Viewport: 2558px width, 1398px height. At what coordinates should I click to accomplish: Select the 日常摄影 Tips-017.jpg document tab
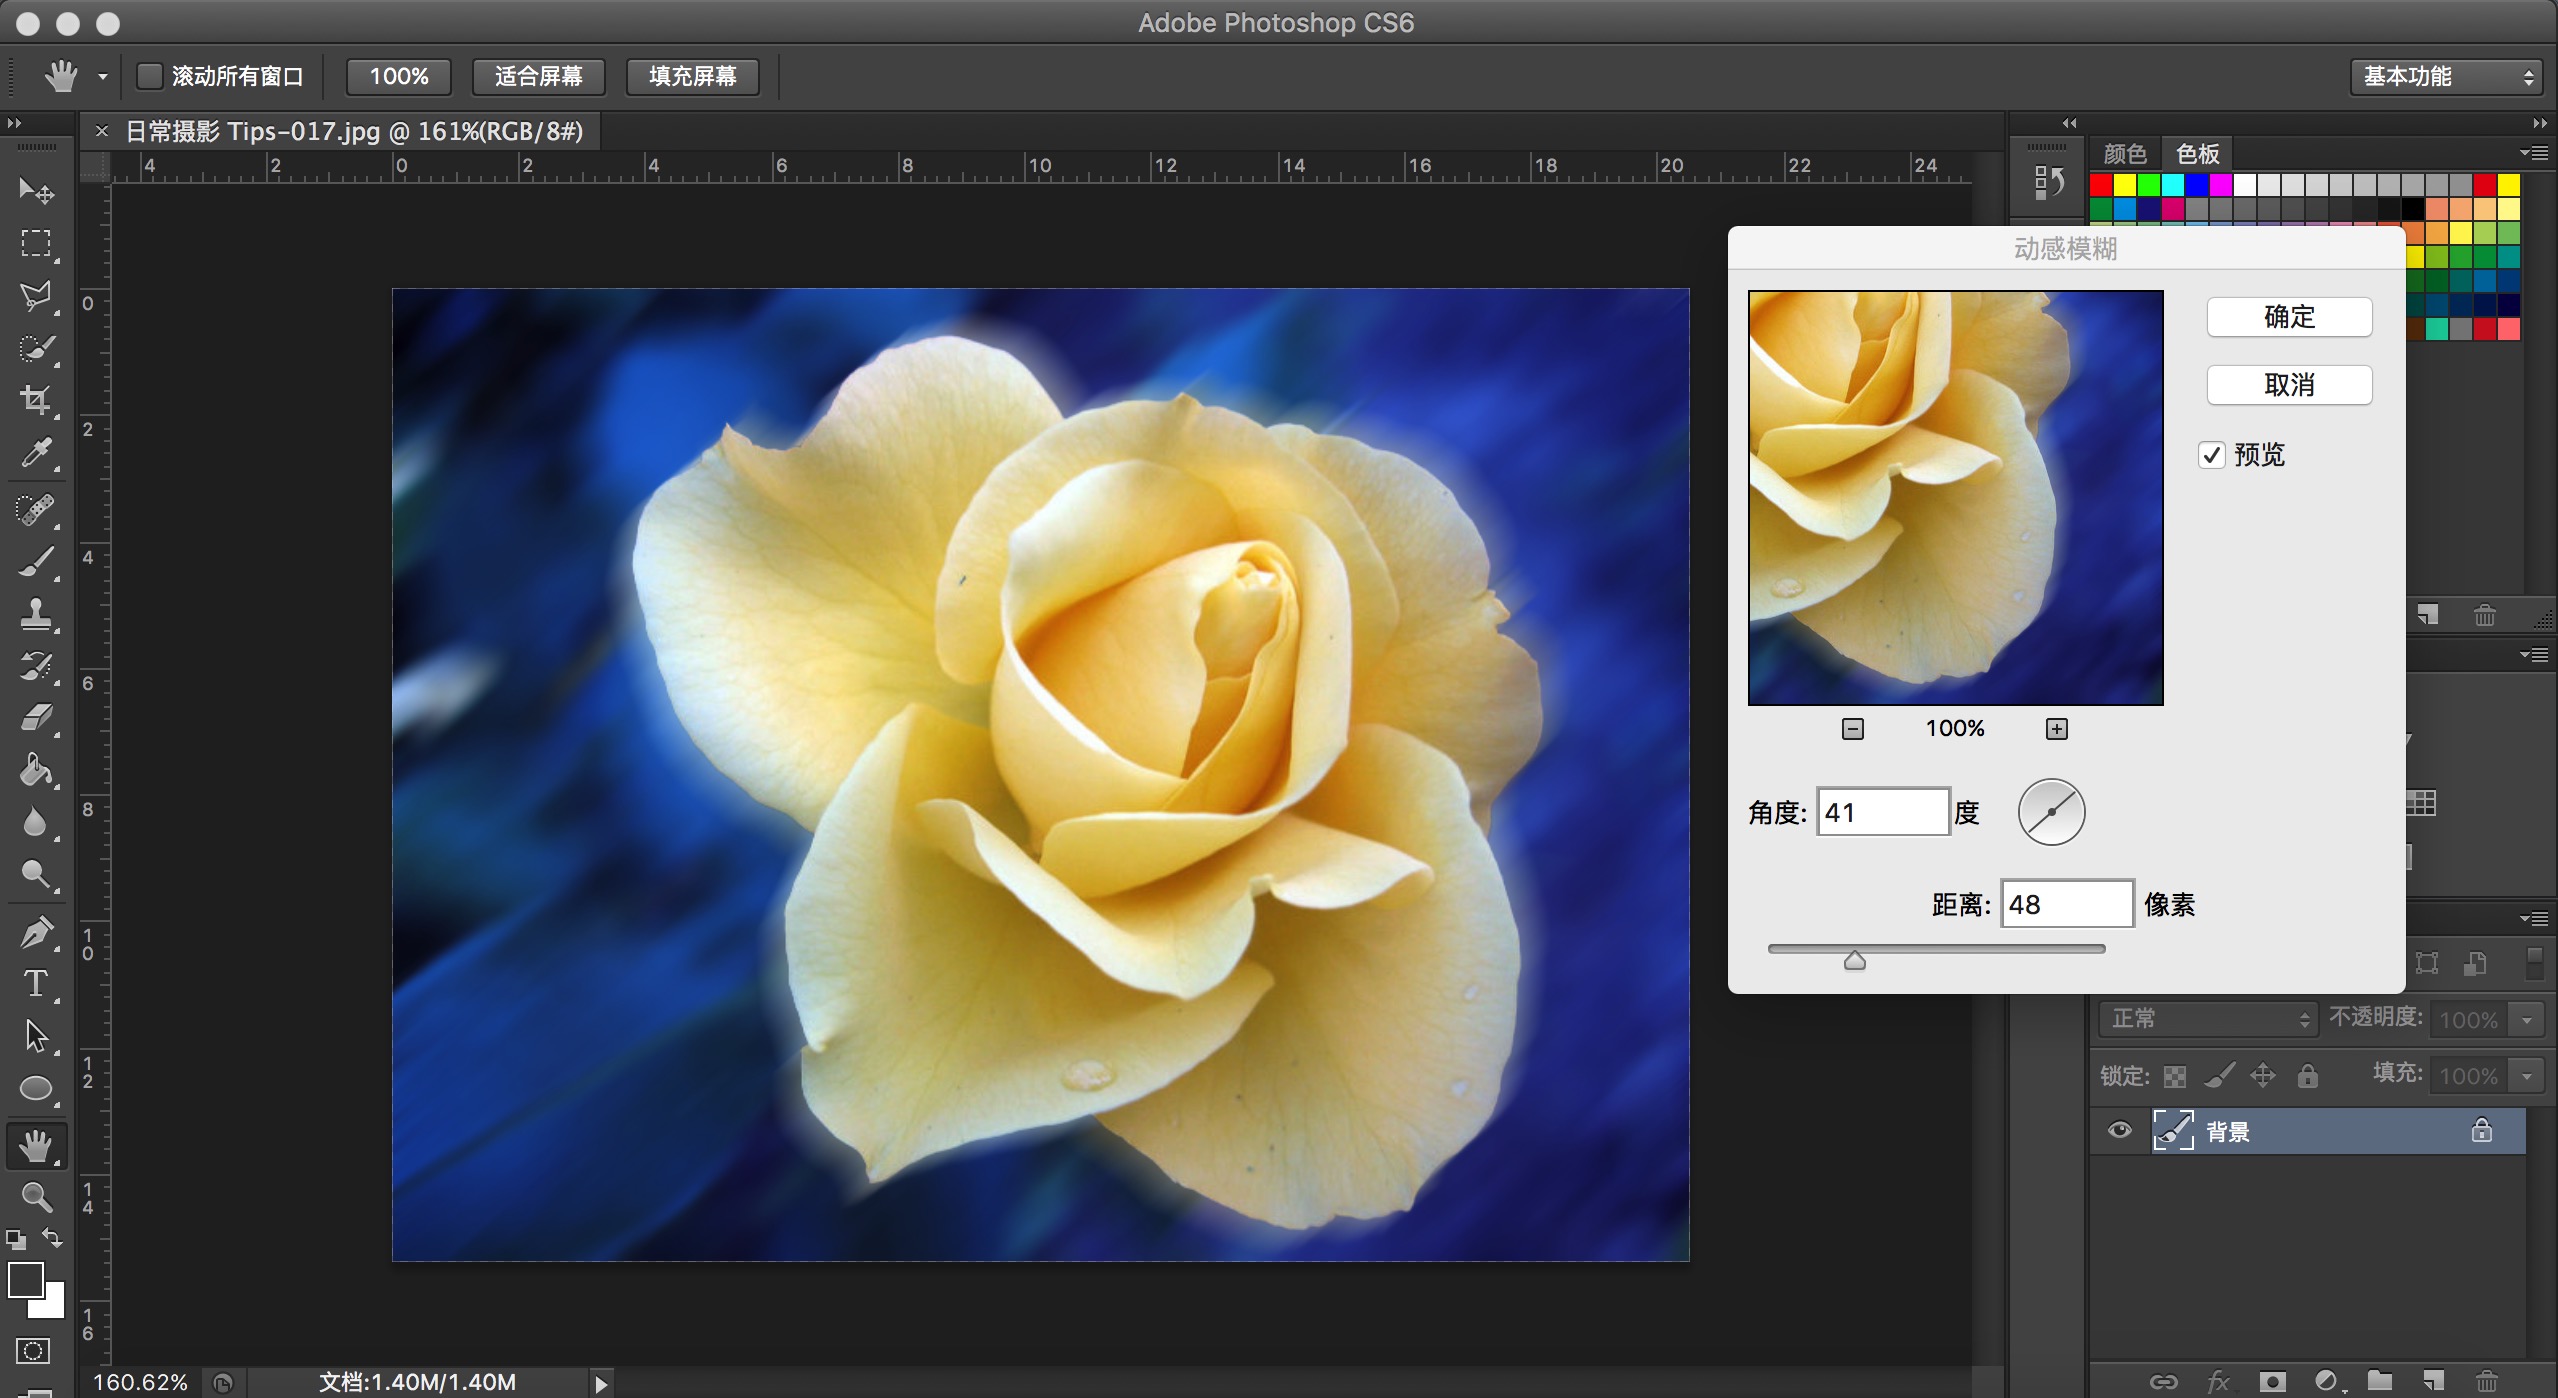[x=353, y=132]
